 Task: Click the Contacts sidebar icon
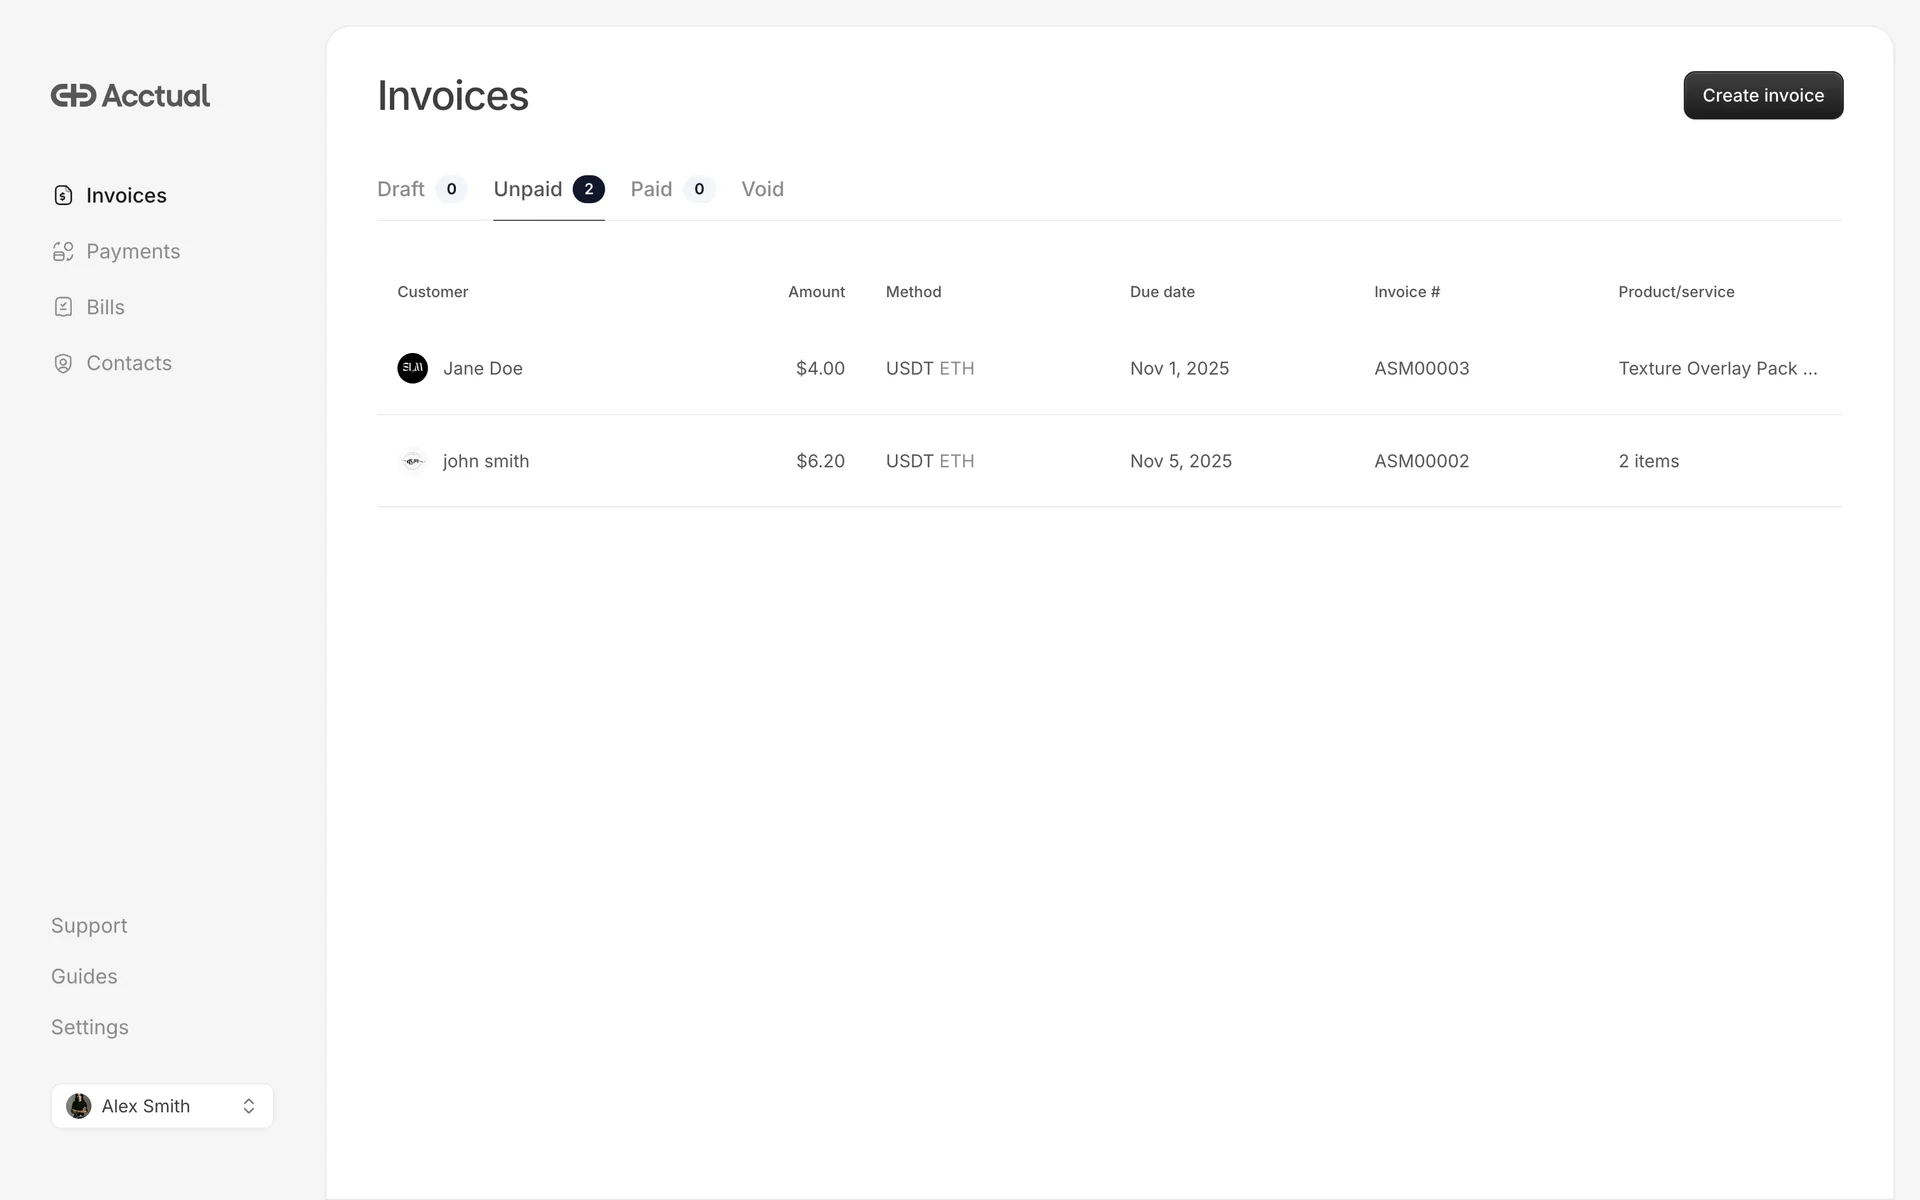(63, 363)
